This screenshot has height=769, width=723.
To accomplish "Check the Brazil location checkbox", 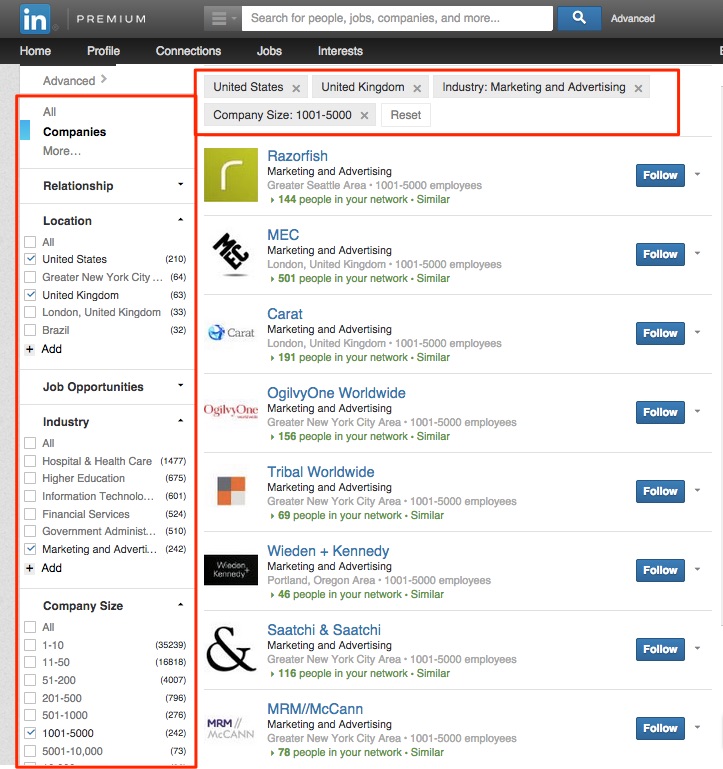I will coord(30,330).
